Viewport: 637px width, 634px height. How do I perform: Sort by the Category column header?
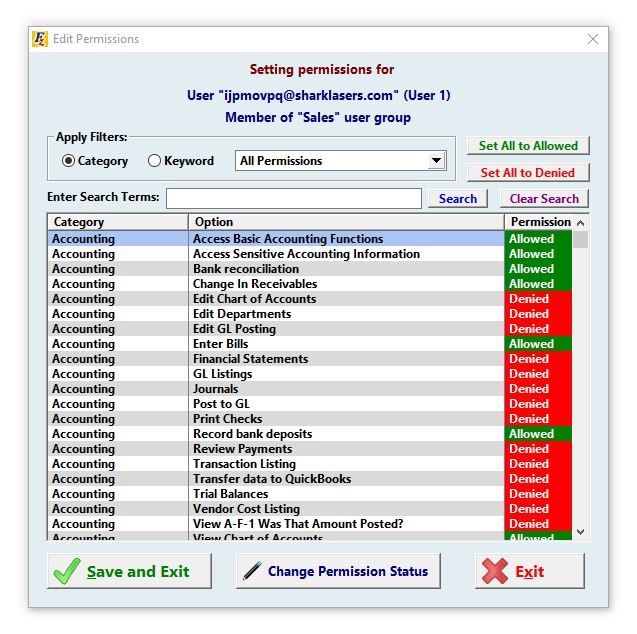coord(118,222)
